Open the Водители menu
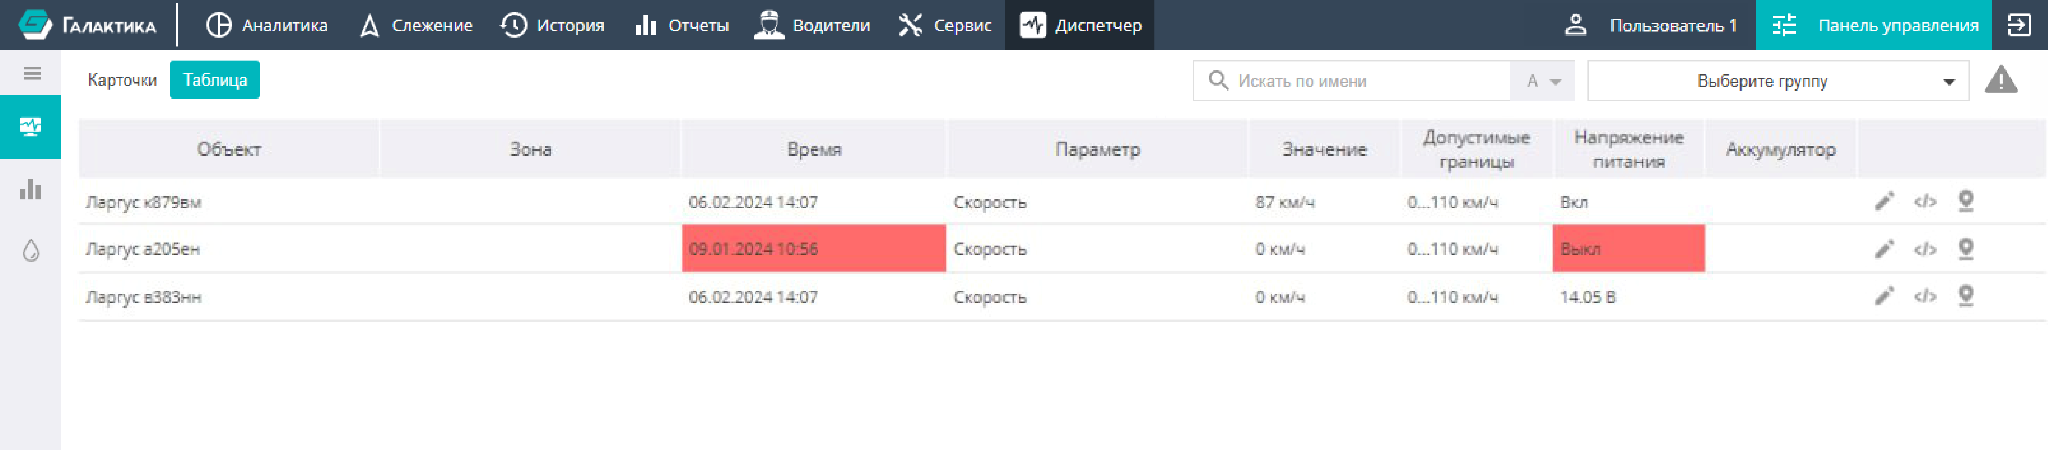Image resolution: width=2048 pixels, height=452 pixels. 812,25
